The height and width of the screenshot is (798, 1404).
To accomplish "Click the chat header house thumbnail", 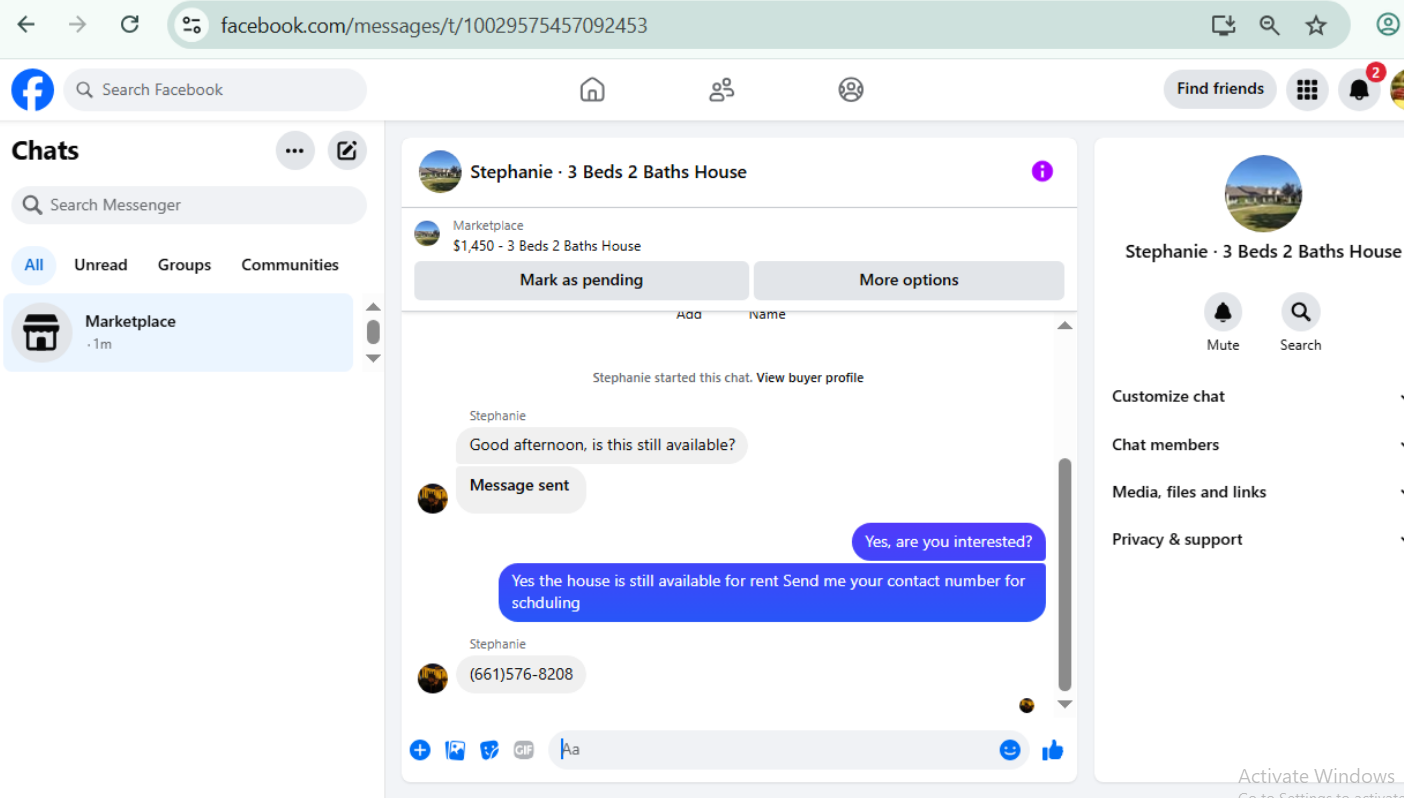I will (x=440, y=172).
